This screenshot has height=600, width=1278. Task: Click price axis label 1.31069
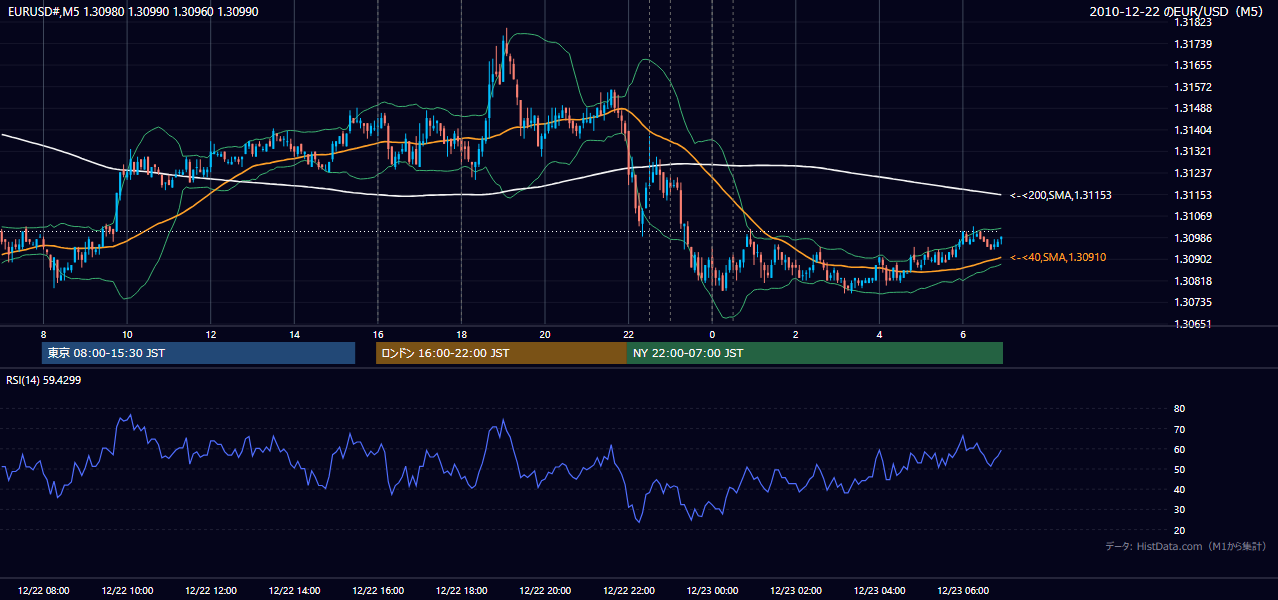click(x=1193, y=216)
